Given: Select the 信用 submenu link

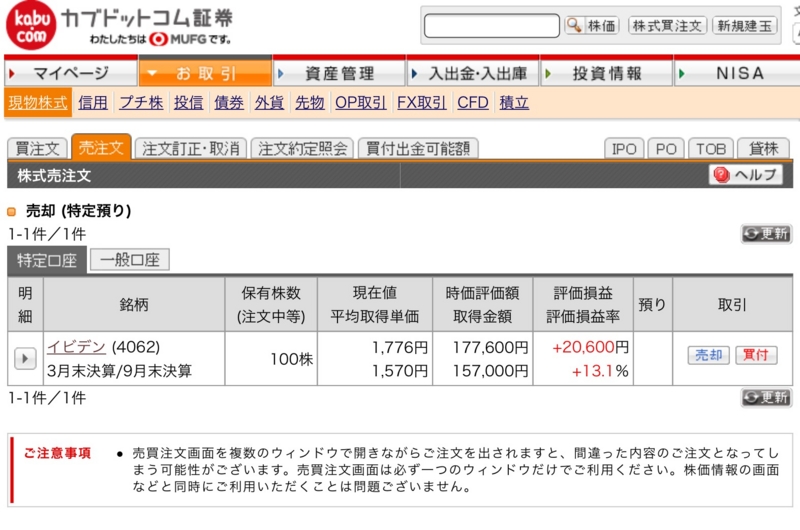Looking at the screenshot, I should [x=93, y=103].
